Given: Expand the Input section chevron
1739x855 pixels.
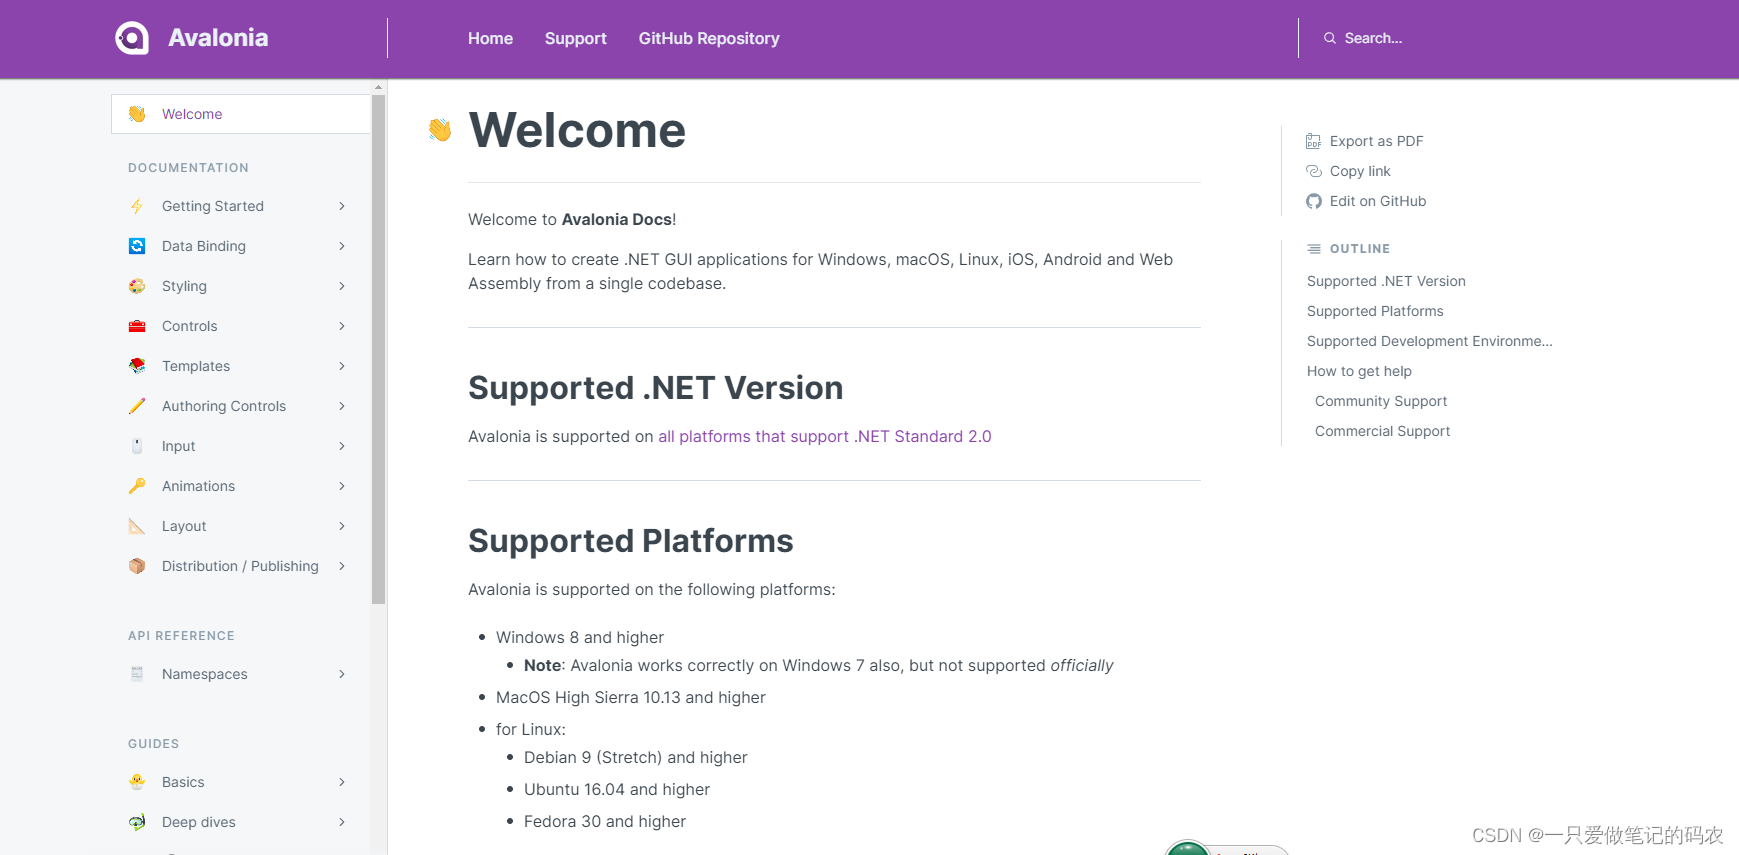Looking at the screenshot, I should [342, 446].
